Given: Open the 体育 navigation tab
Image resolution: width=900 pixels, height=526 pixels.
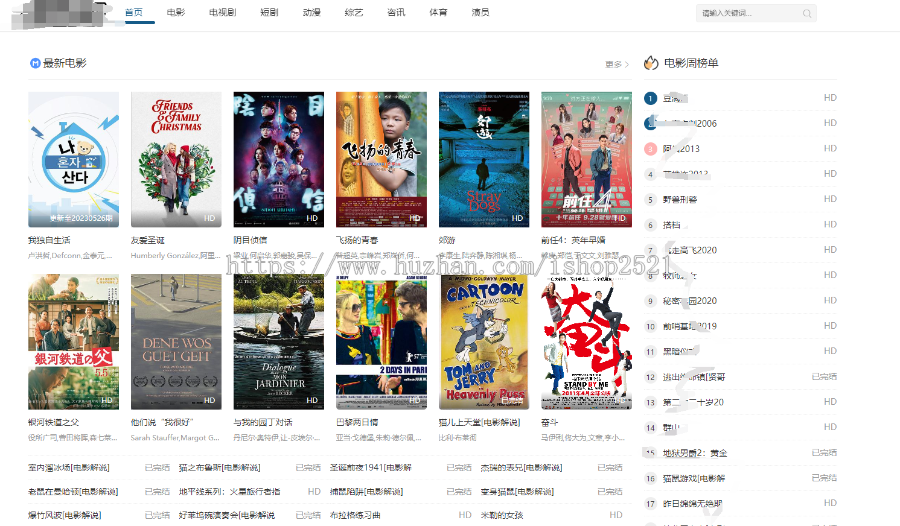Looking at the screenshot, I should pyautogui.click(x=438, y=12).
